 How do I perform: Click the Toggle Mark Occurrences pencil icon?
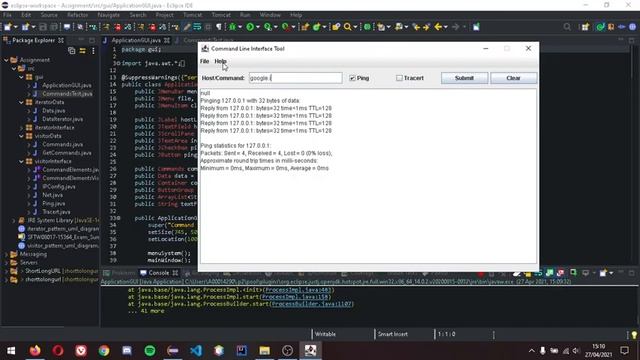point(187,27)
